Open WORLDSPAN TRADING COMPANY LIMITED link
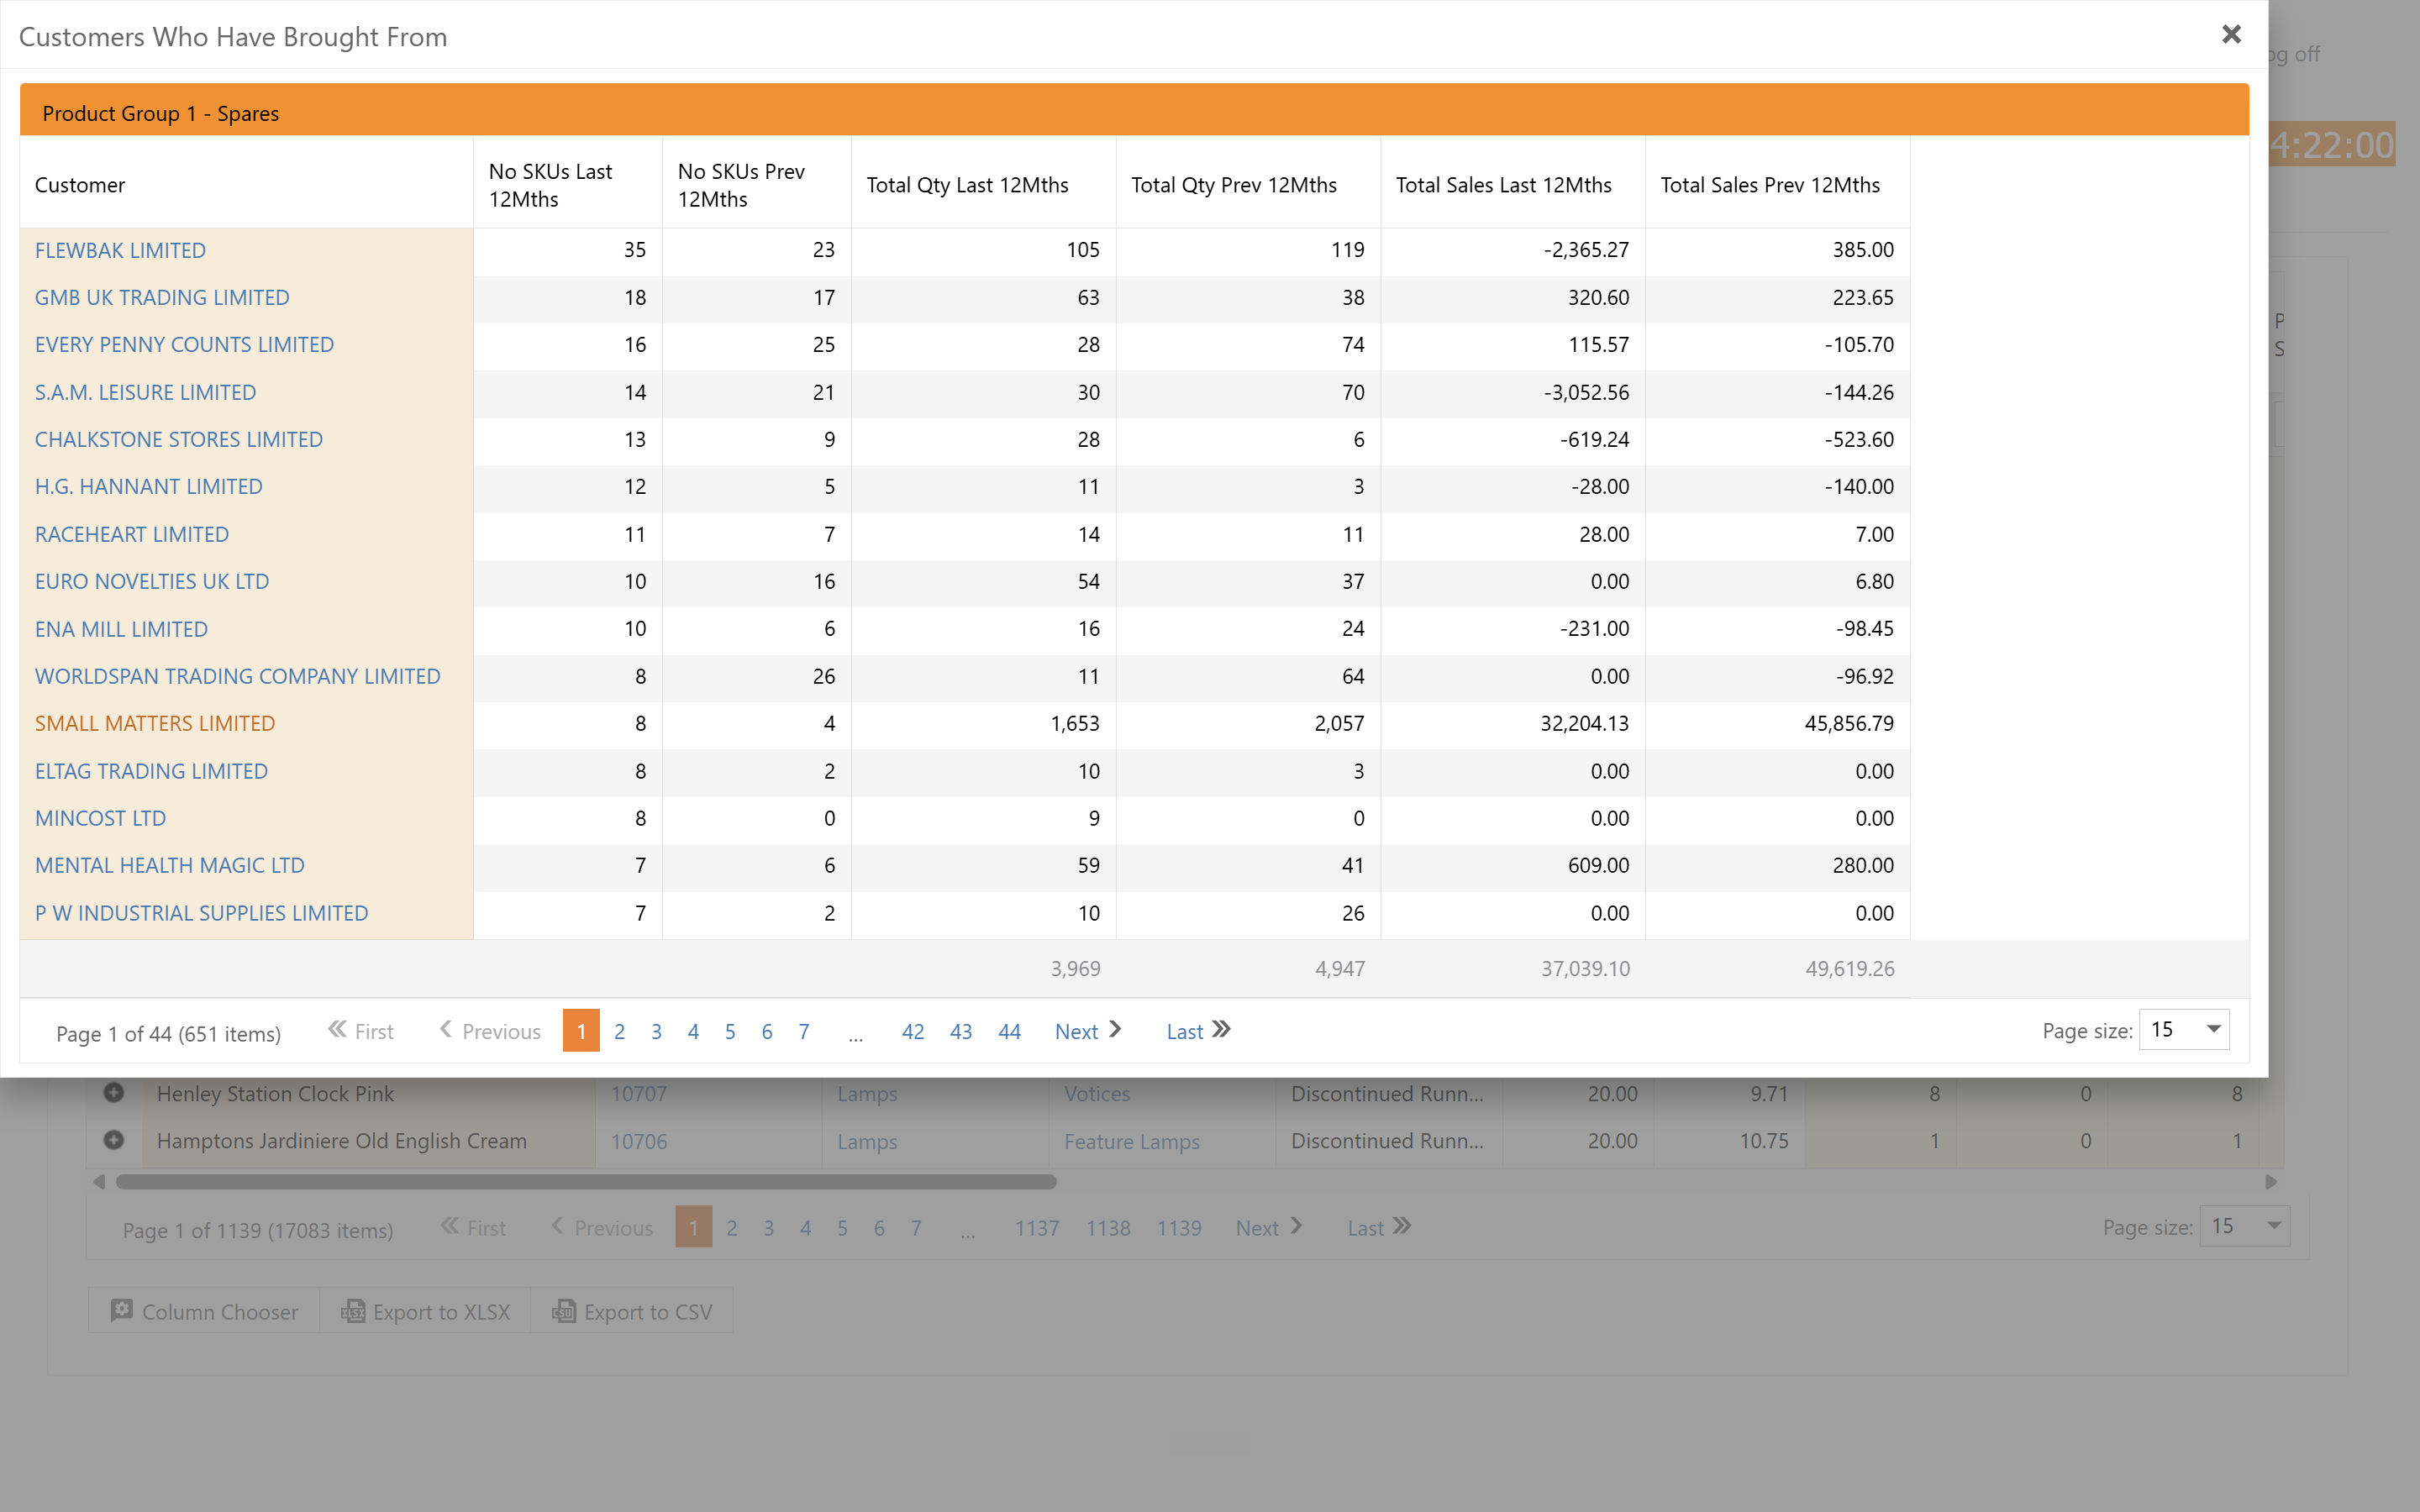The image size is (2420, 1512). click(x=238, y=676)
